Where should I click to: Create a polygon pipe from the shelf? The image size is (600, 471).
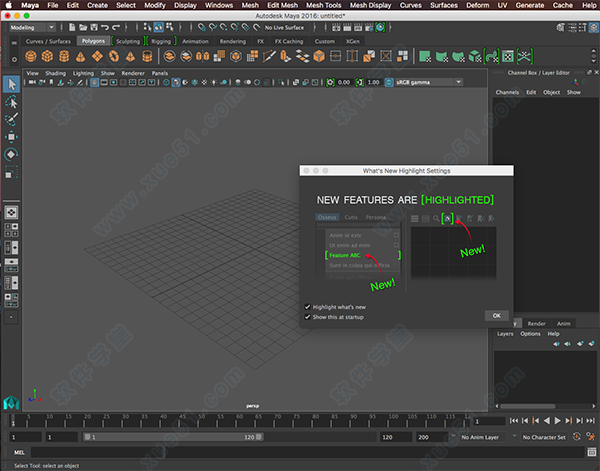[147, 56]
